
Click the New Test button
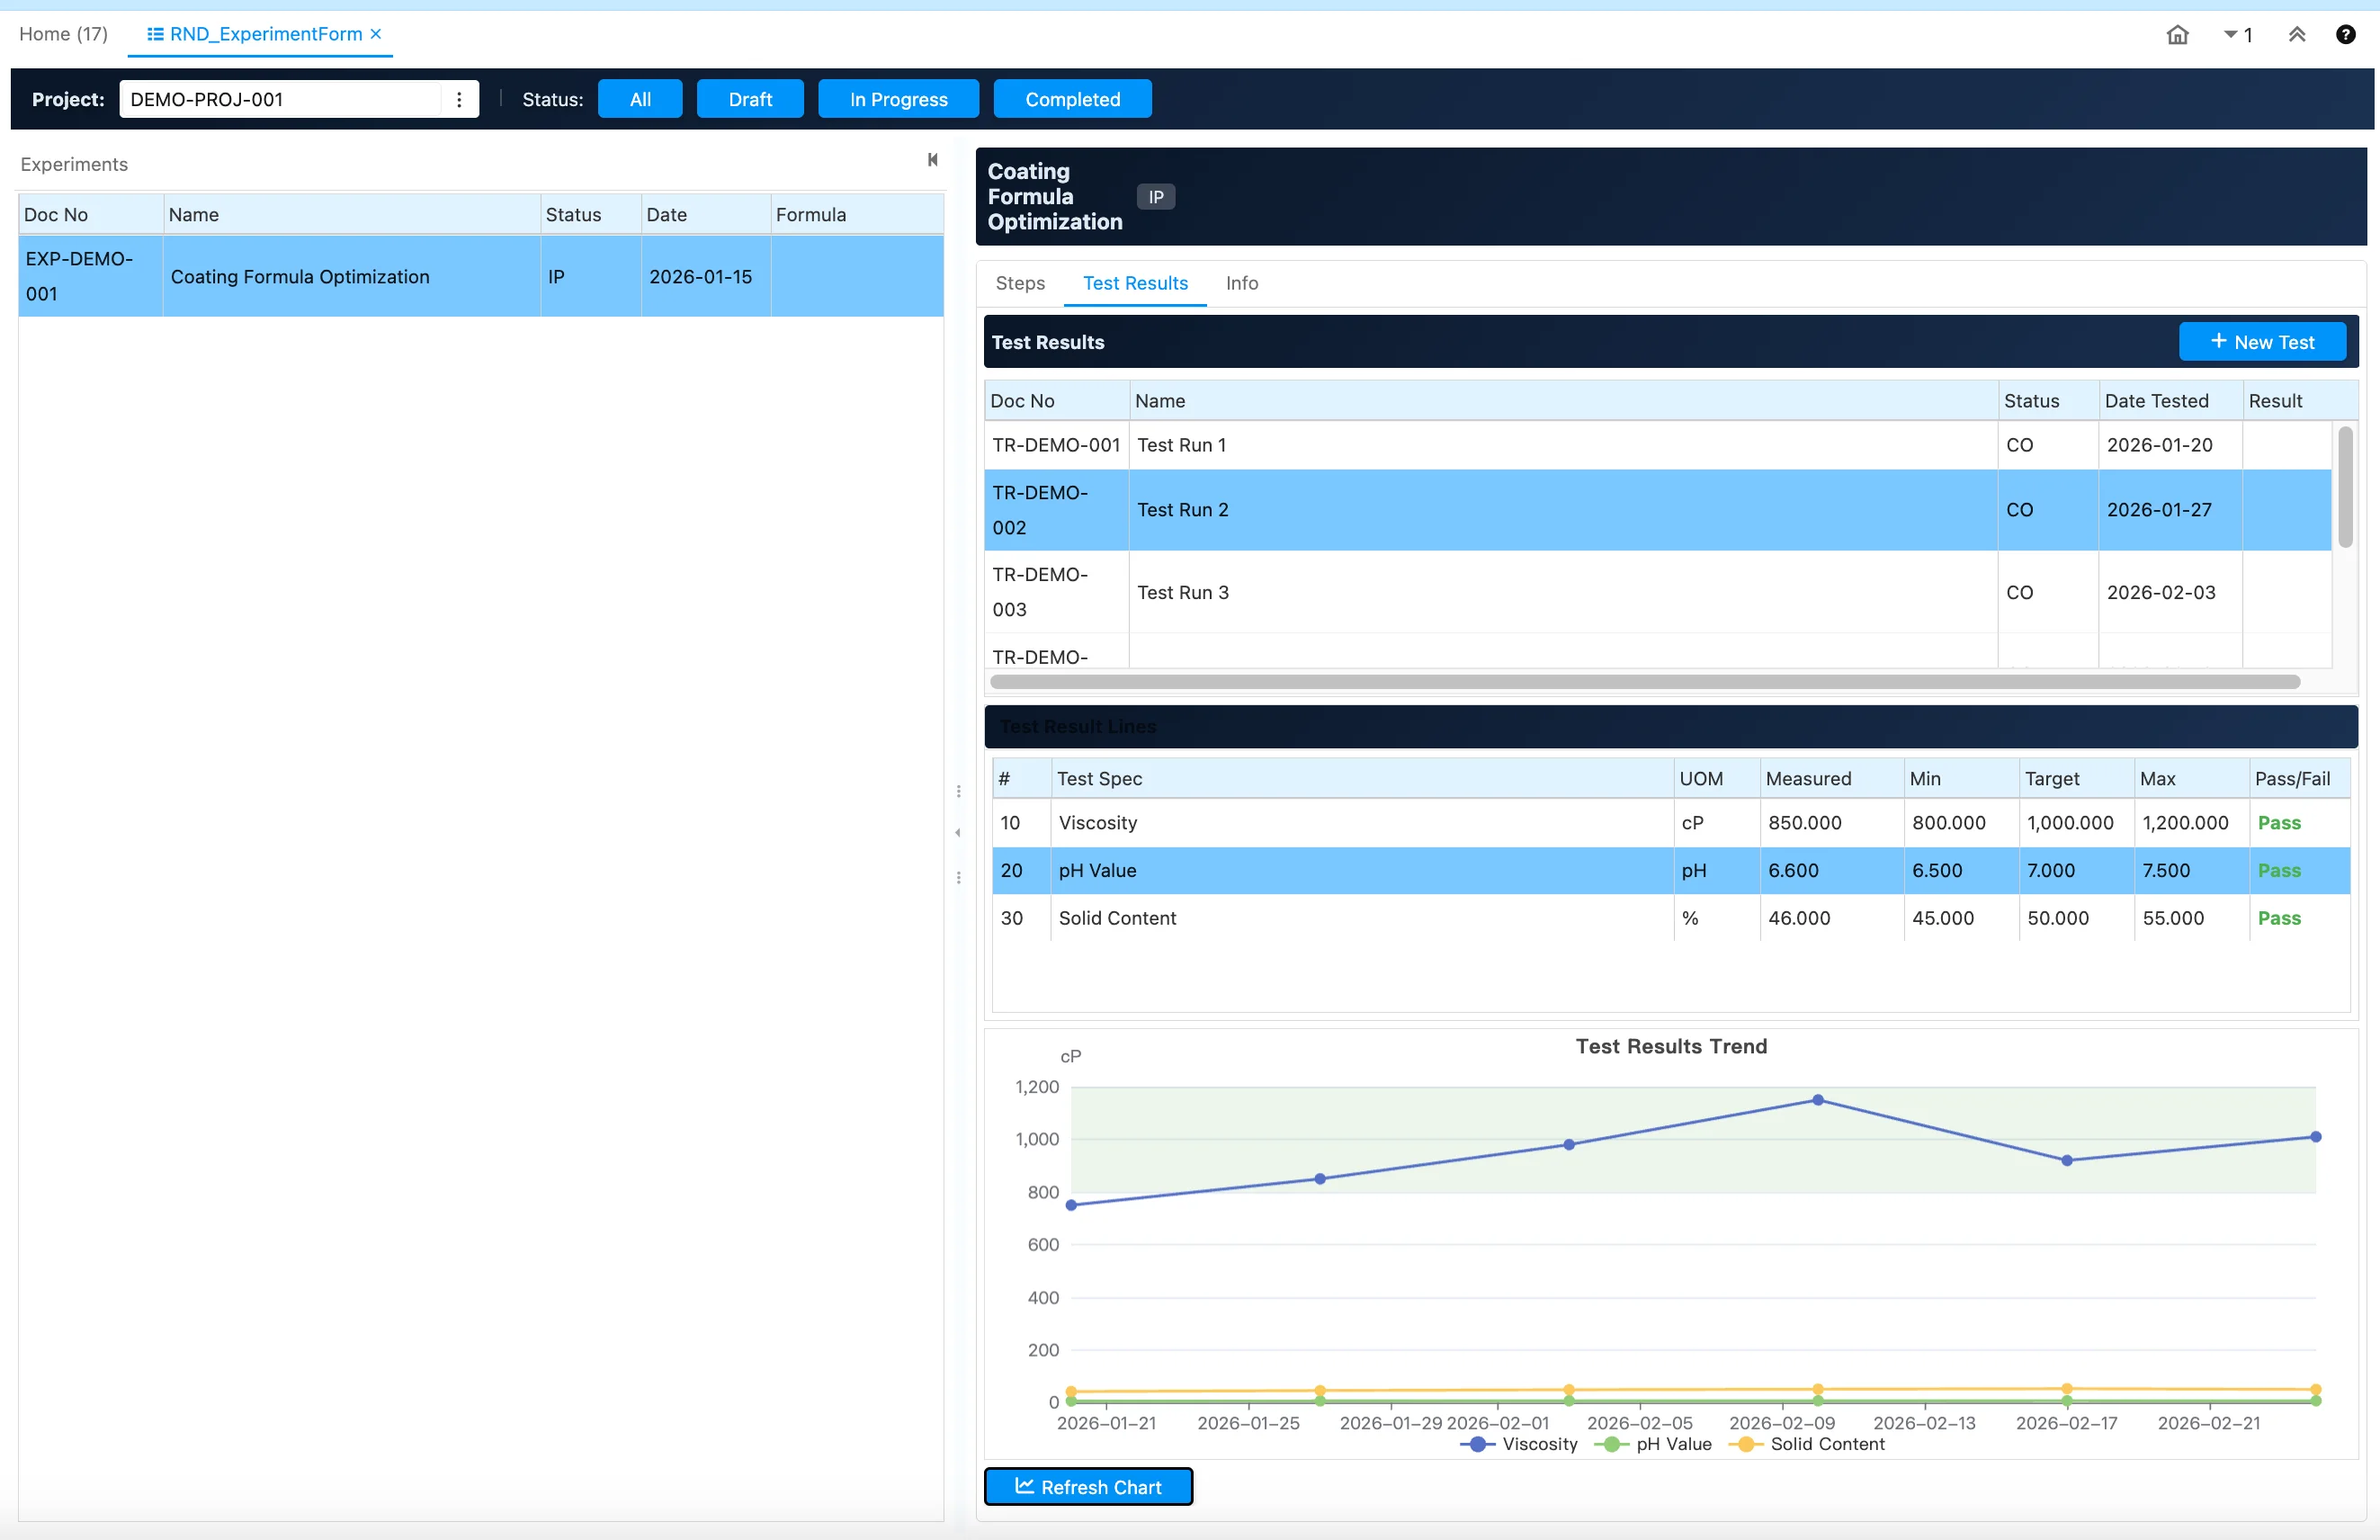point(2261,342)
